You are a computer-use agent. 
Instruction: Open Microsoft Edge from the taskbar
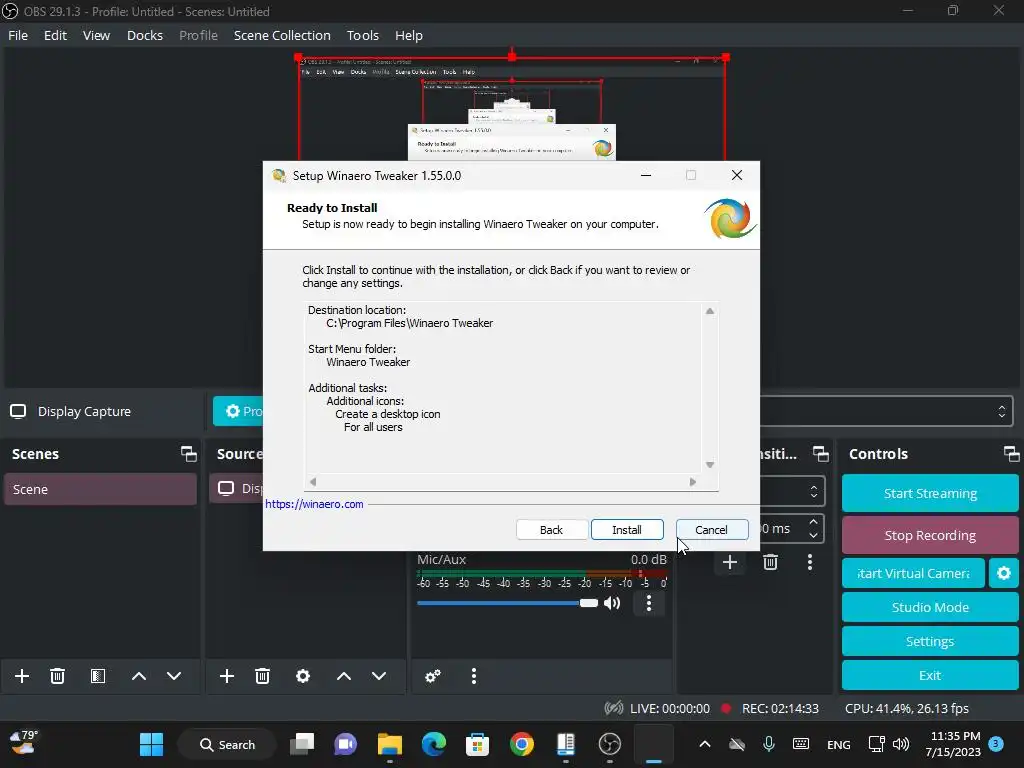coord(434,744)
